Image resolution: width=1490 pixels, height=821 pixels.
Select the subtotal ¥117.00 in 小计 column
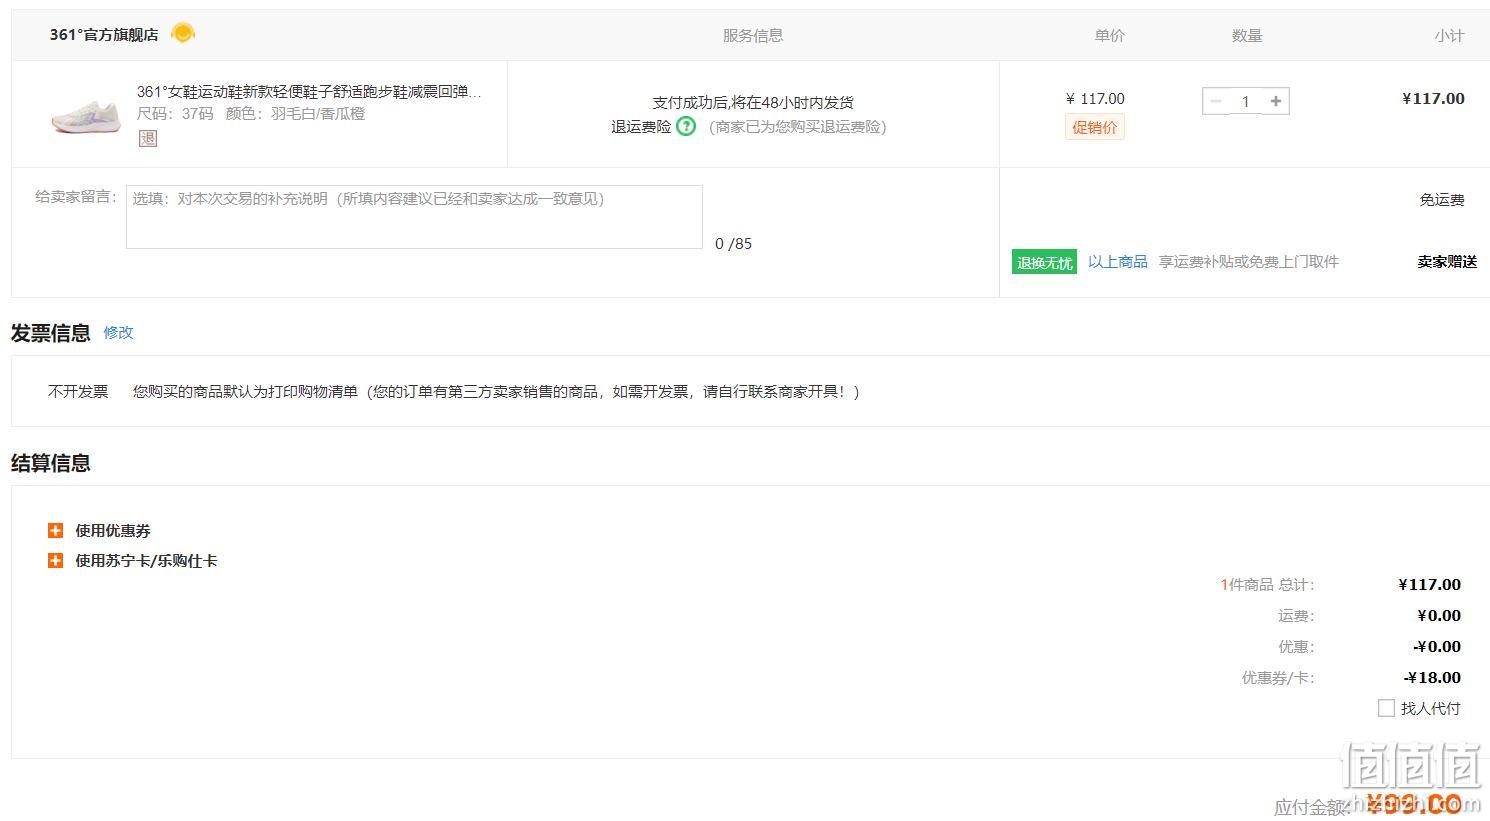[1433, 98]
